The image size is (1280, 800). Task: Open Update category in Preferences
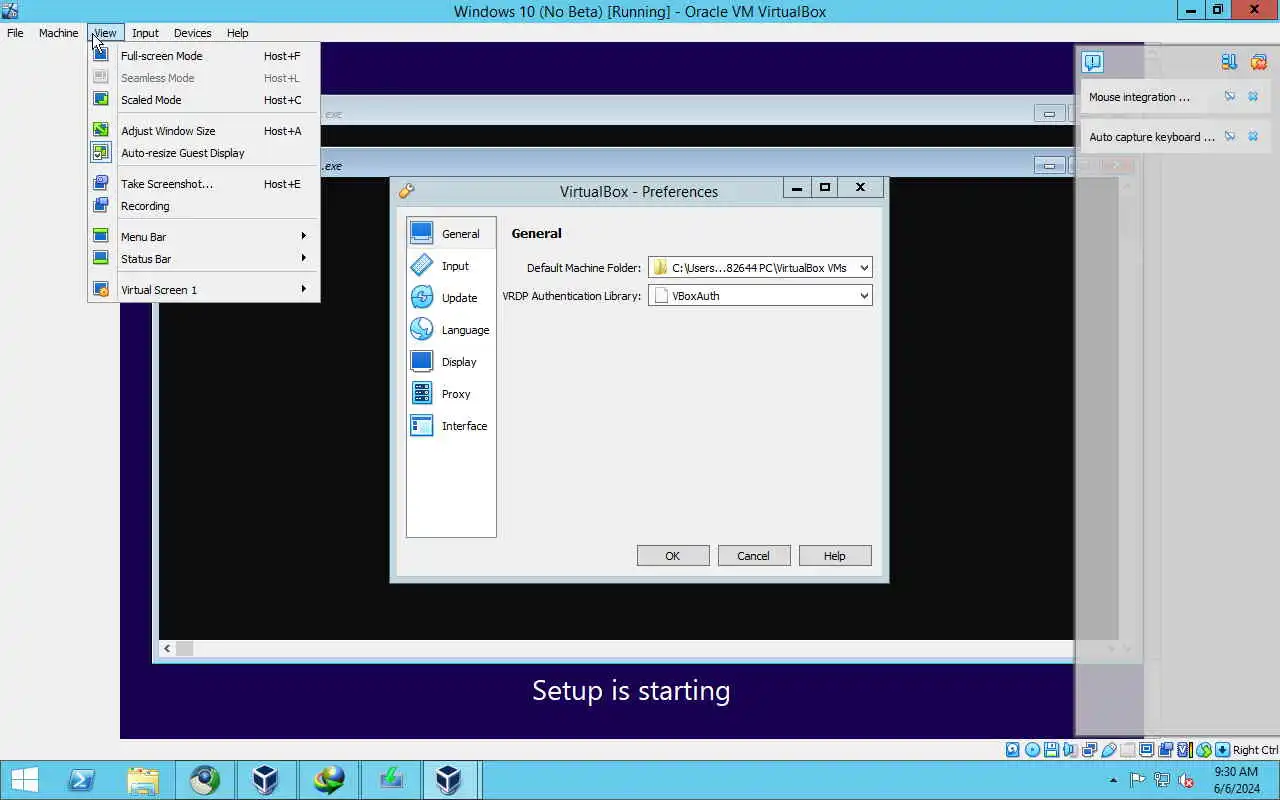451,298
